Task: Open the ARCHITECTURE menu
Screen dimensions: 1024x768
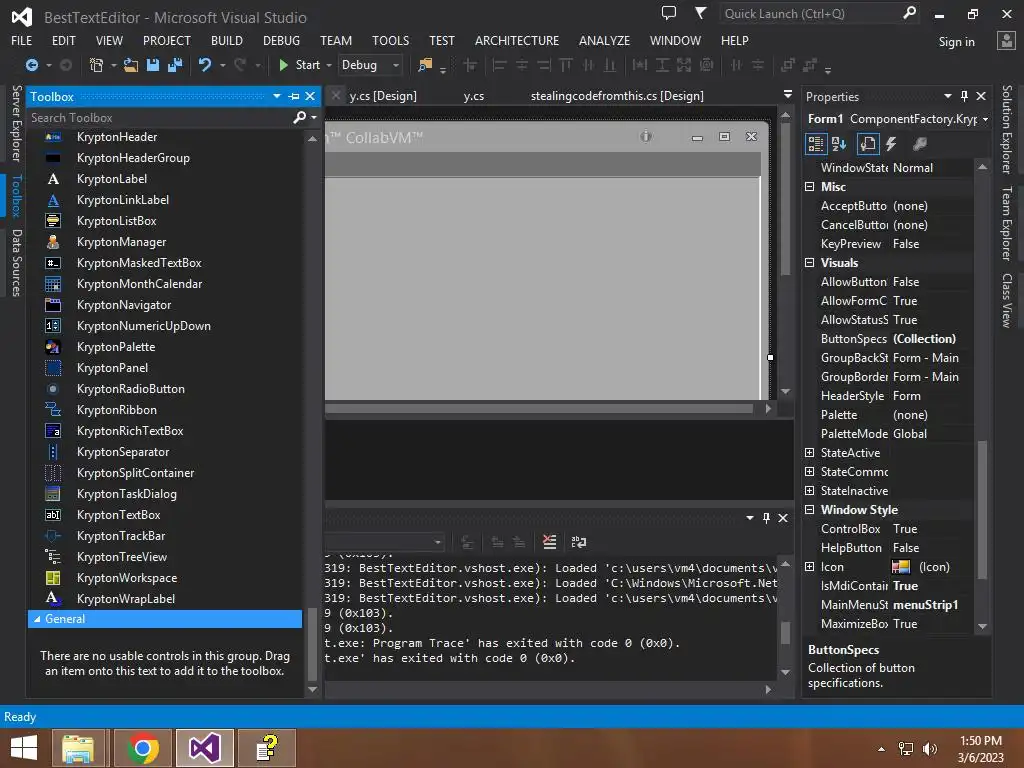Action: coord(517,40)
